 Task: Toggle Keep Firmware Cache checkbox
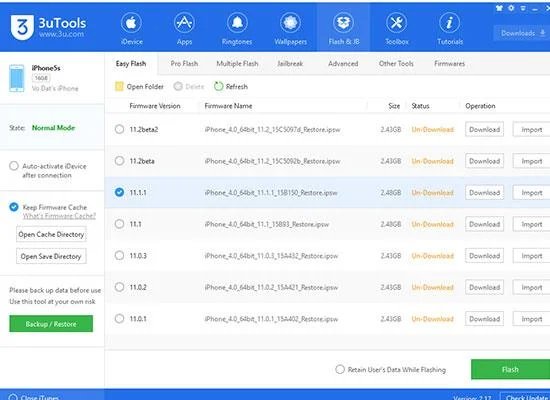click(14, 207)
